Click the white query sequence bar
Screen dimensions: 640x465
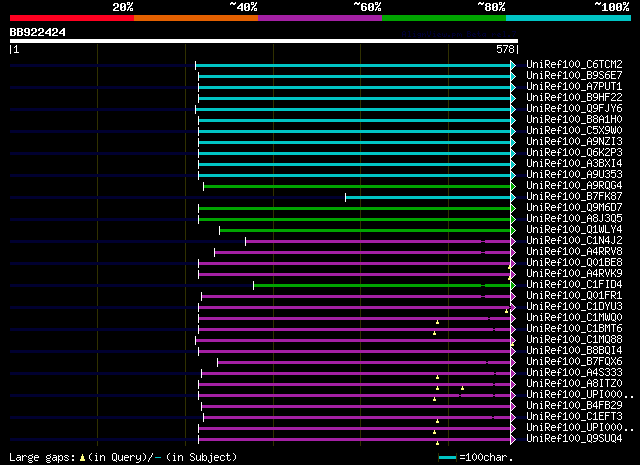264,41
